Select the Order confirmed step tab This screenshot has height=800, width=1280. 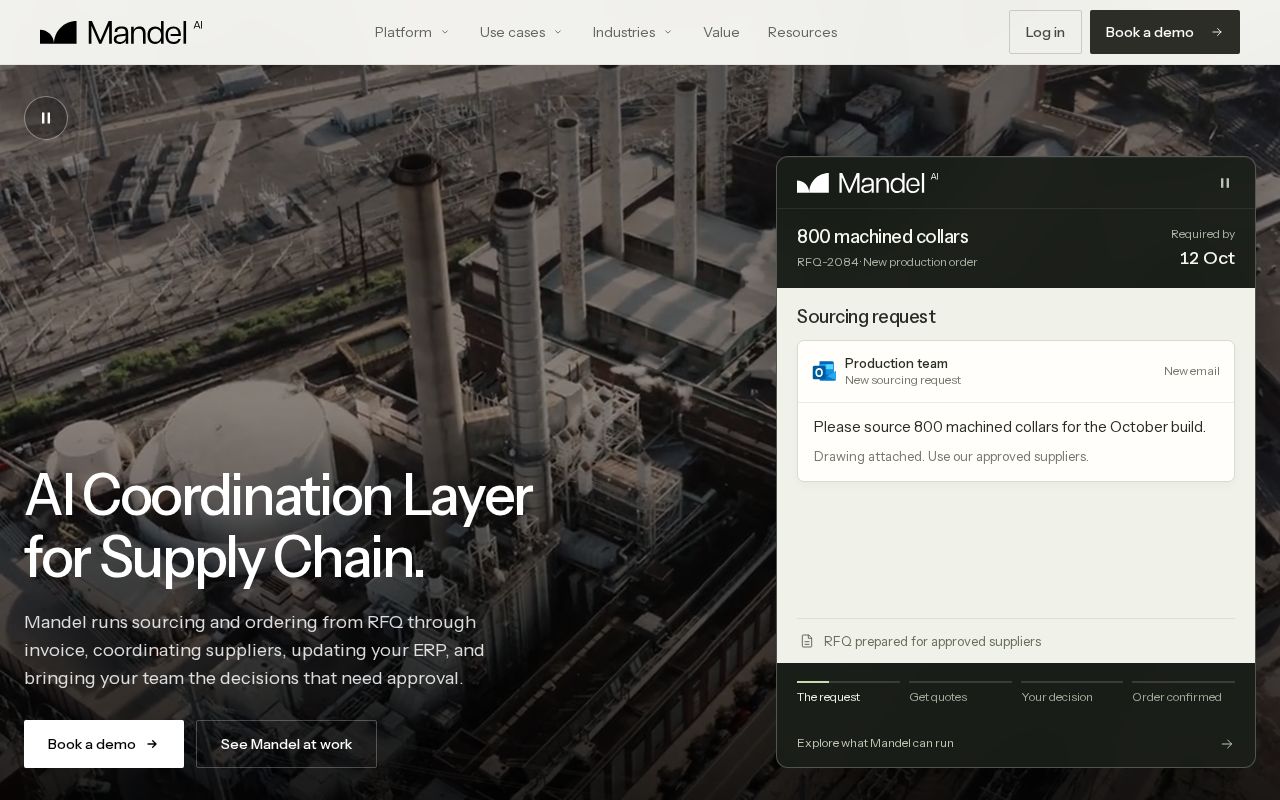(x=1183, y=692)
